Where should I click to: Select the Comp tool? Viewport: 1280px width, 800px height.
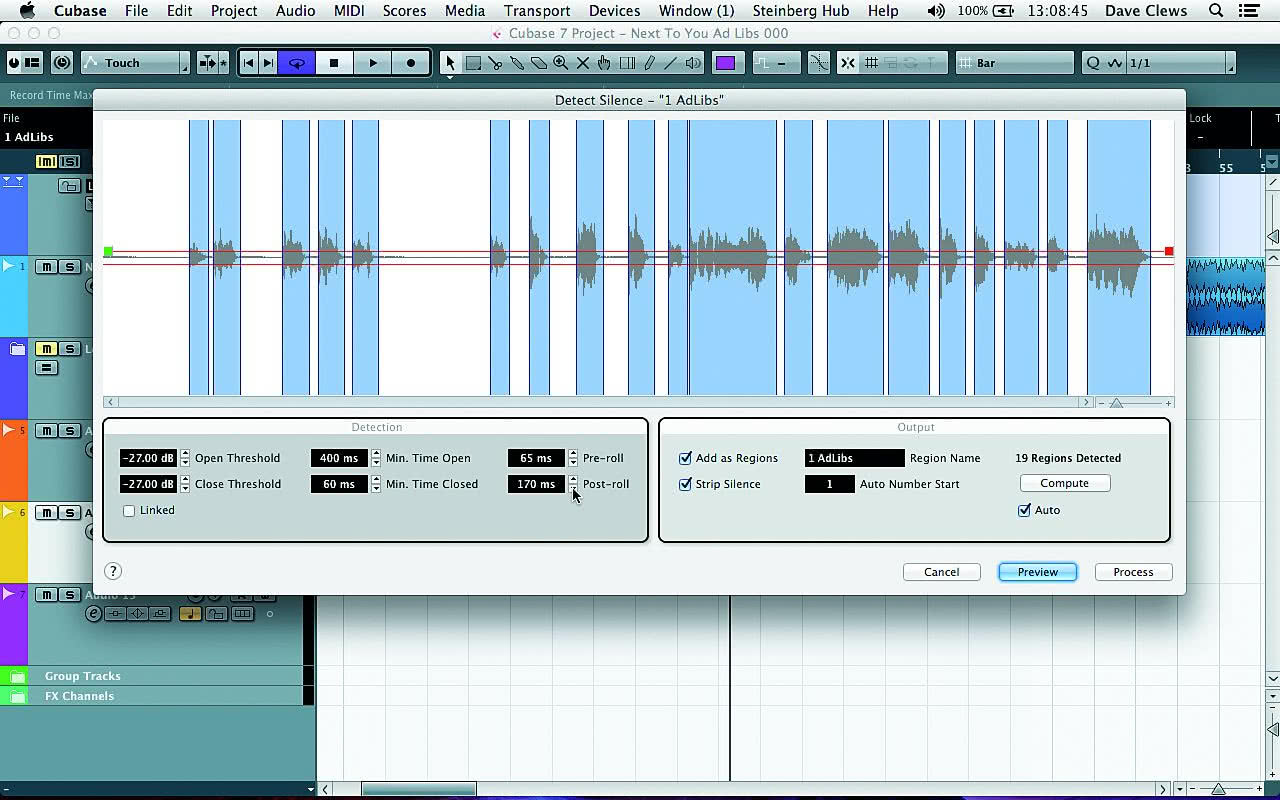coord(627,63)
